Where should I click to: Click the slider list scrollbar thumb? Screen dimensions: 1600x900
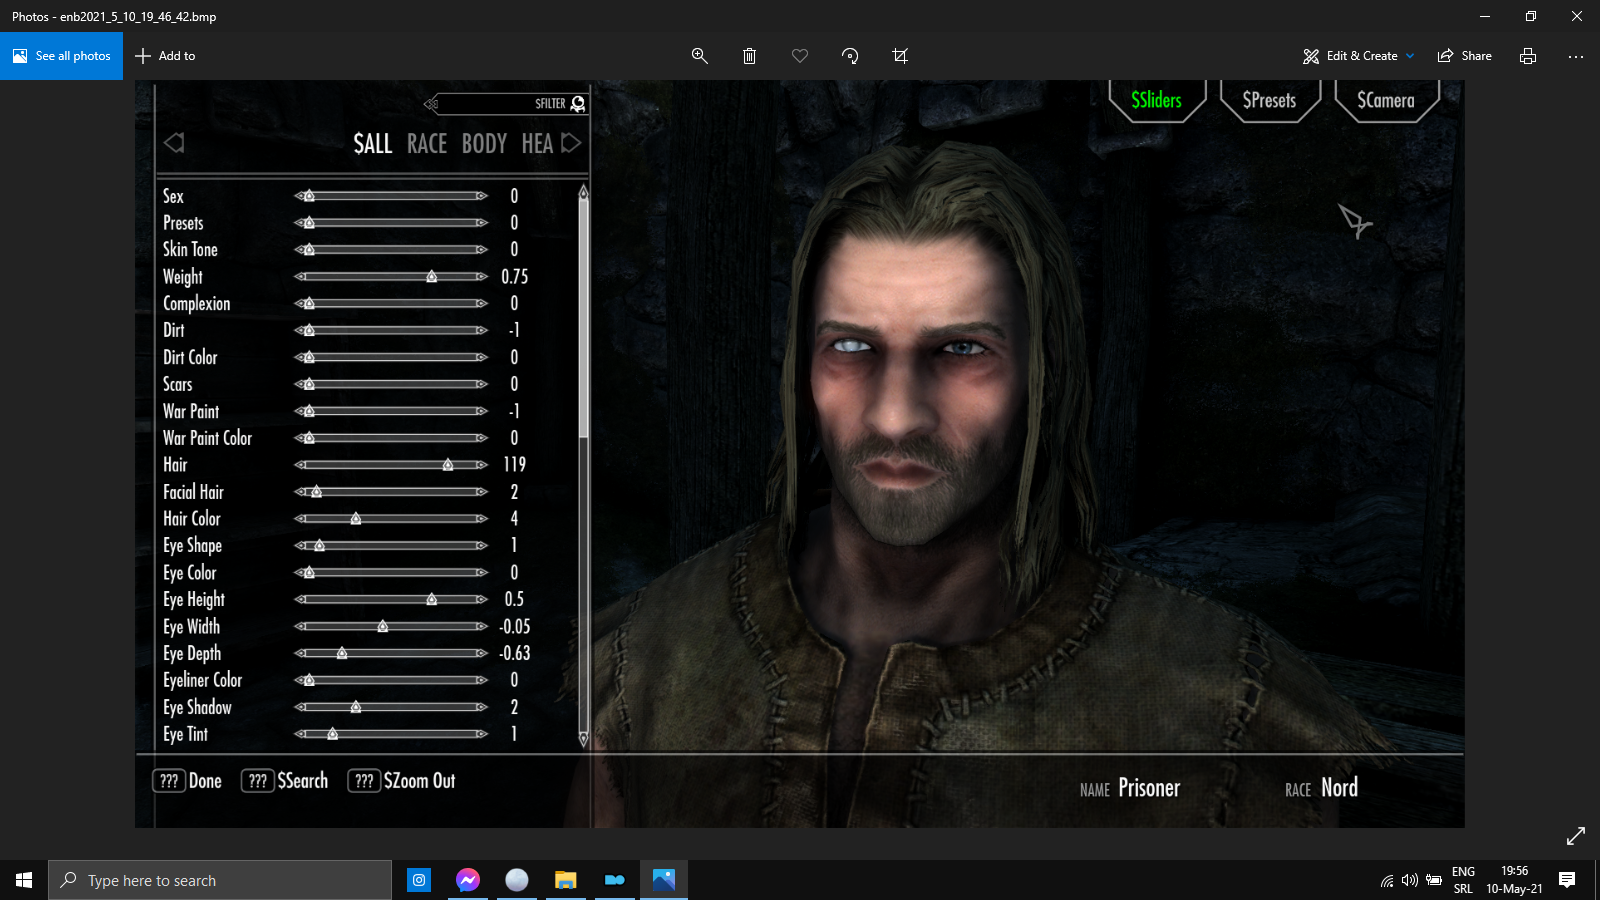click(x=583, y=320)
